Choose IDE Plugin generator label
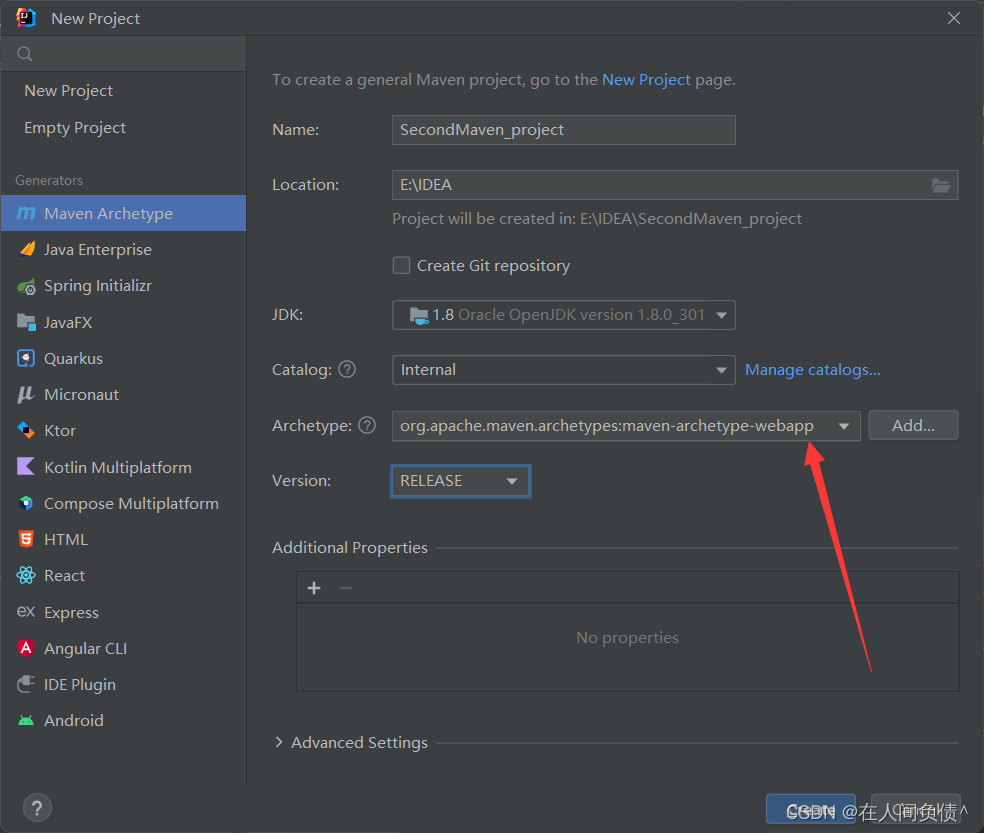 (x=80, y=684)
